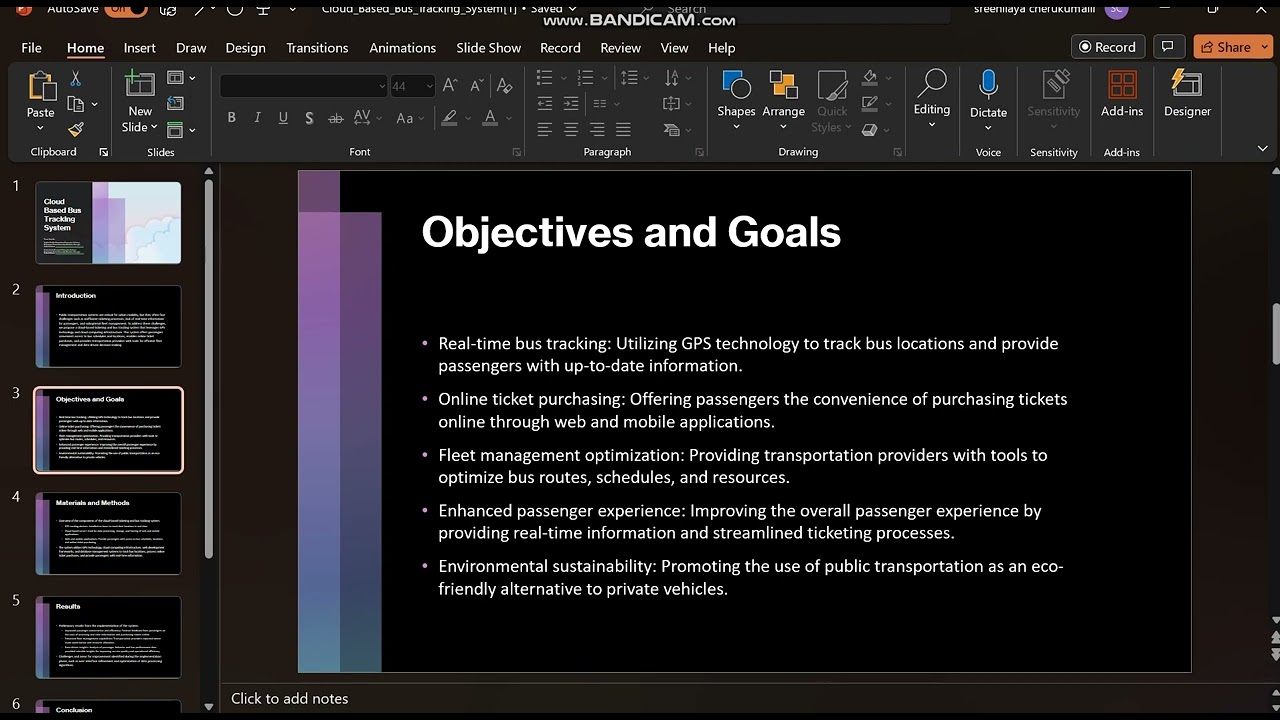This screenshot has height=720, width=1280.
Task: Toggle Underline formatting
Action: pos(283,118)
